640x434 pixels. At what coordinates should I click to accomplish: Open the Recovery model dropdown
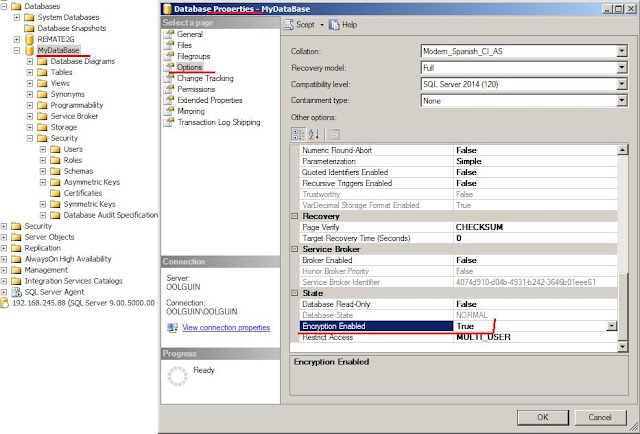point(622,68)
